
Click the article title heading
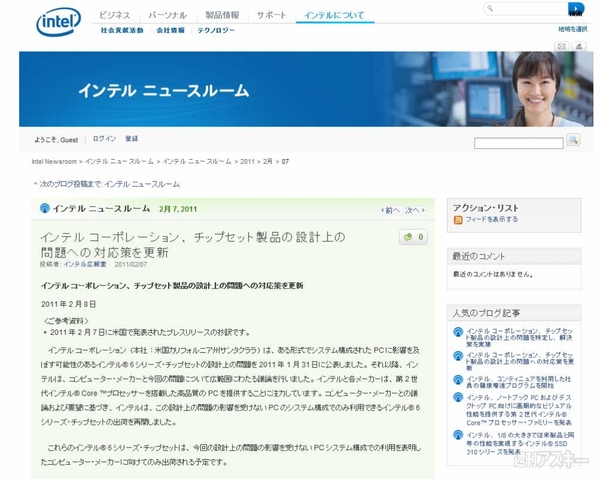192,244
